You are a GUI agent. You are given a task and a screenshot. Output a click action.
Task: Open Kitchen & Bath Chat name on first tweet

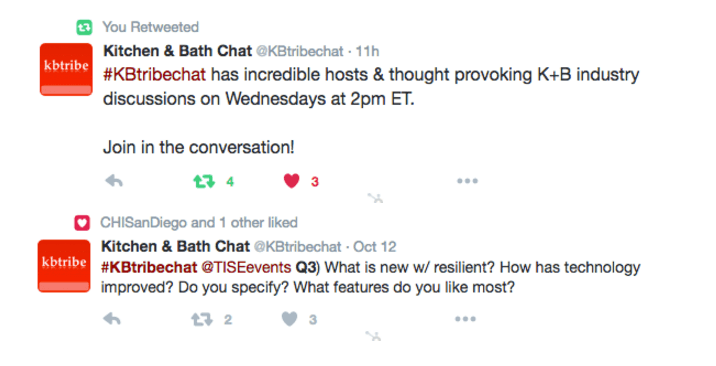pyautogui.click(x=178, y=51)
